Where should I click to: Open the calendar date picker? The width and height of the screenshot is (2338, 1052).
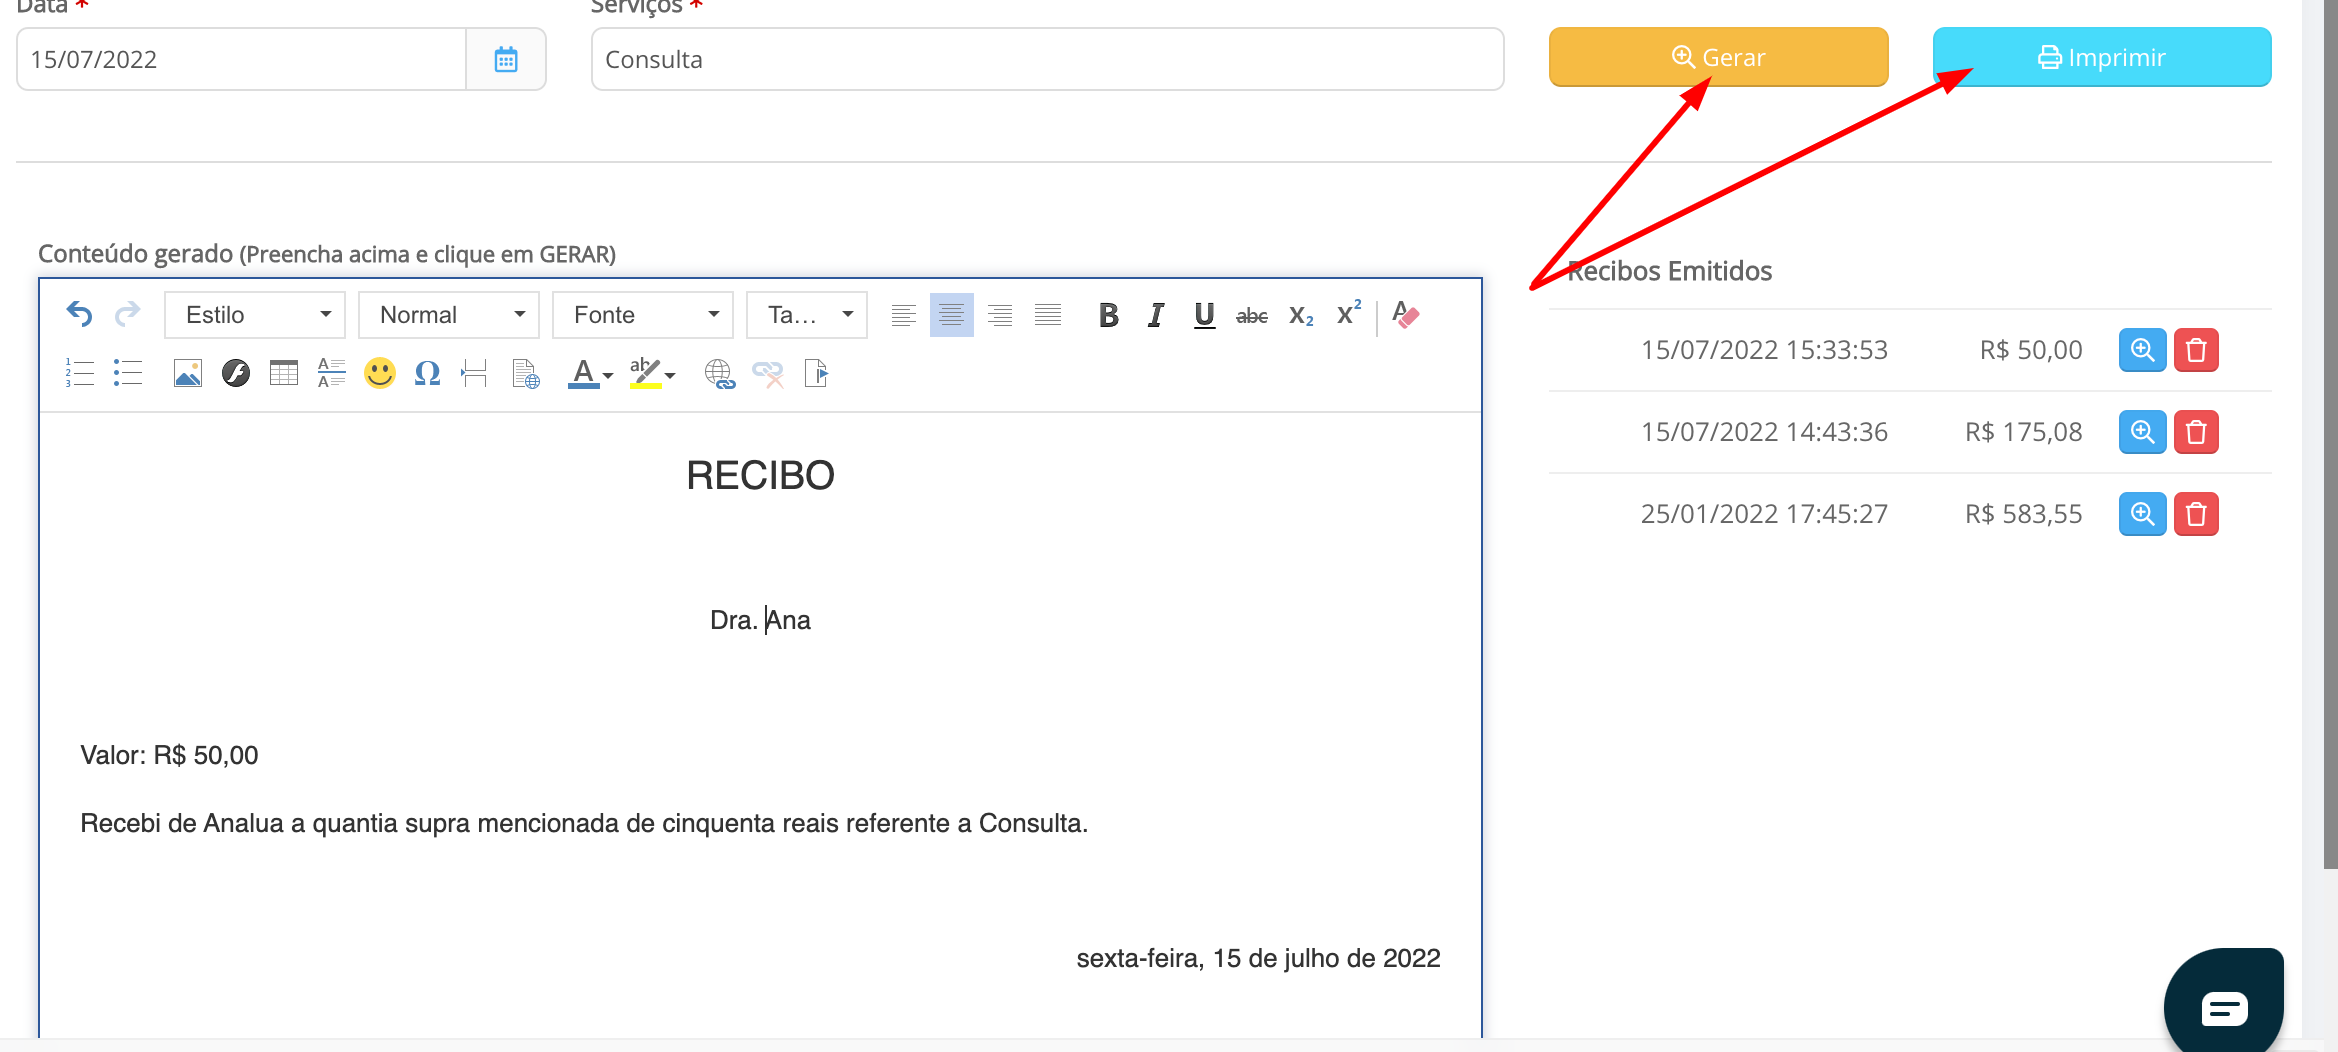506,59
